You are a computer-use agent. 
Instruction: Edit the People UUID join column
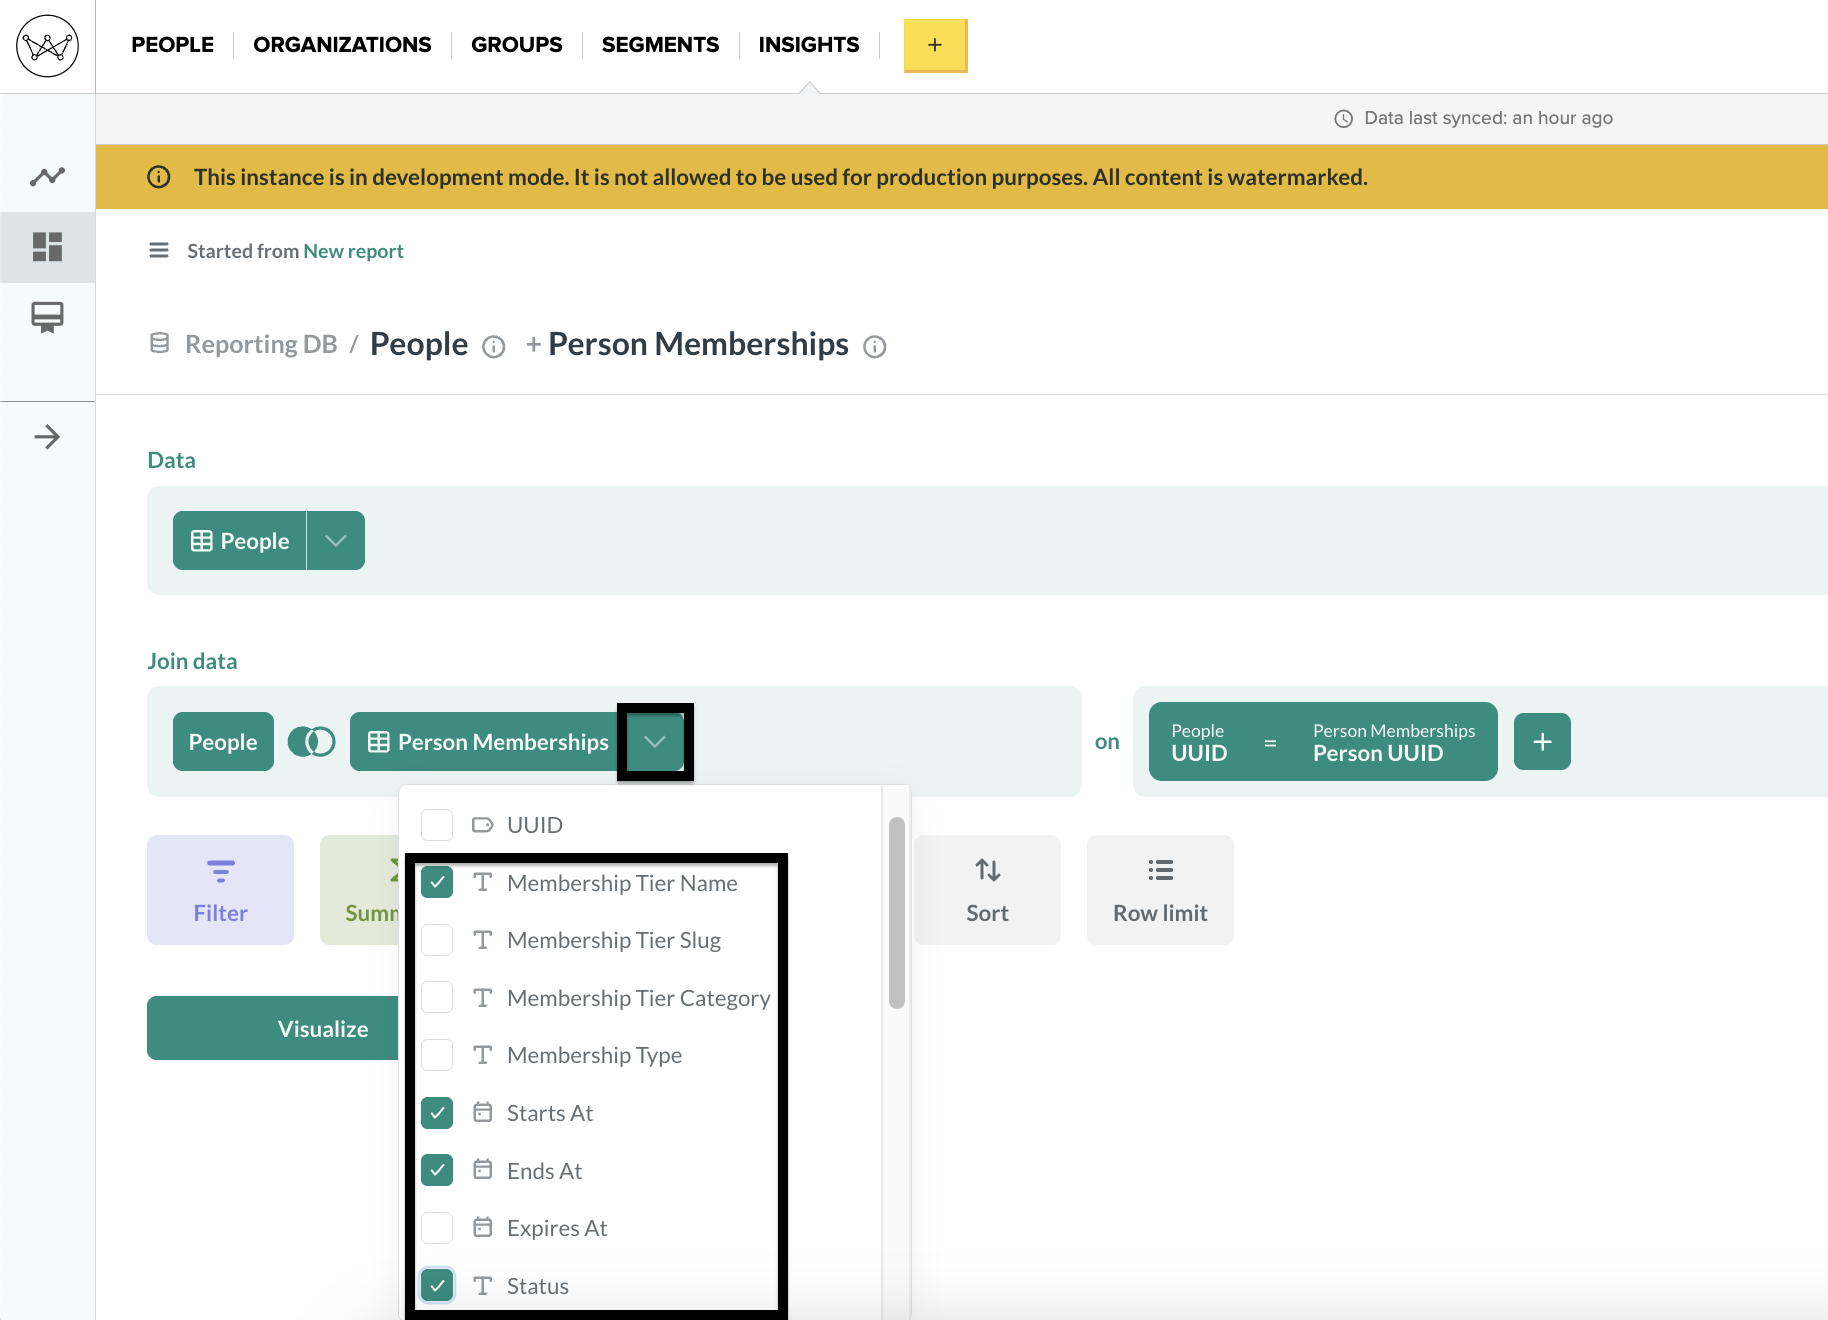click(x=1199, y=742)
